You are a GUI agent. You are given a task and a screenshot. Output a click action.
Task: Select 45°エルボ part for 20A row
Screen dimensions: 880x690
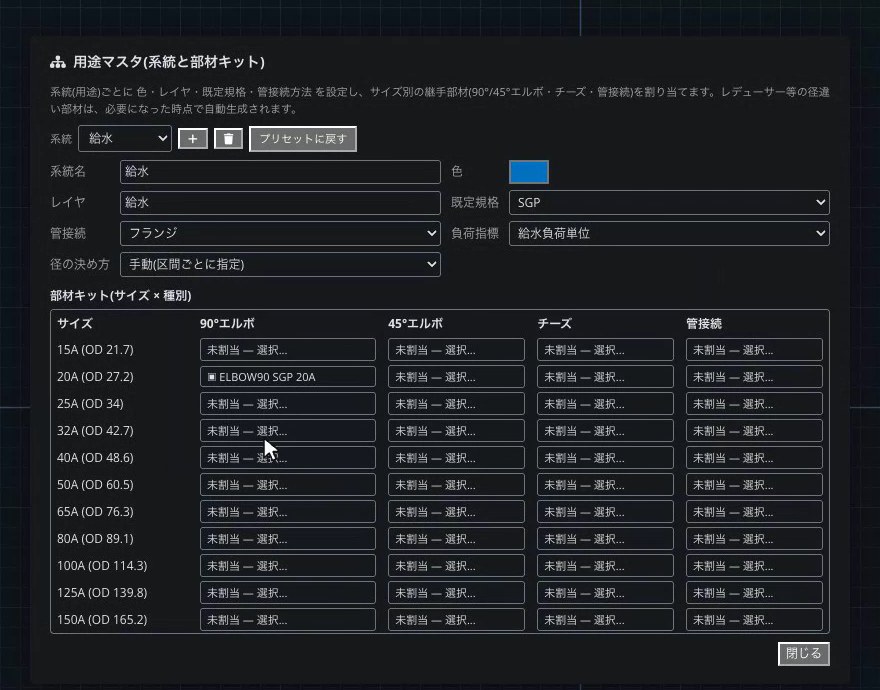click(x=456, y=377)
